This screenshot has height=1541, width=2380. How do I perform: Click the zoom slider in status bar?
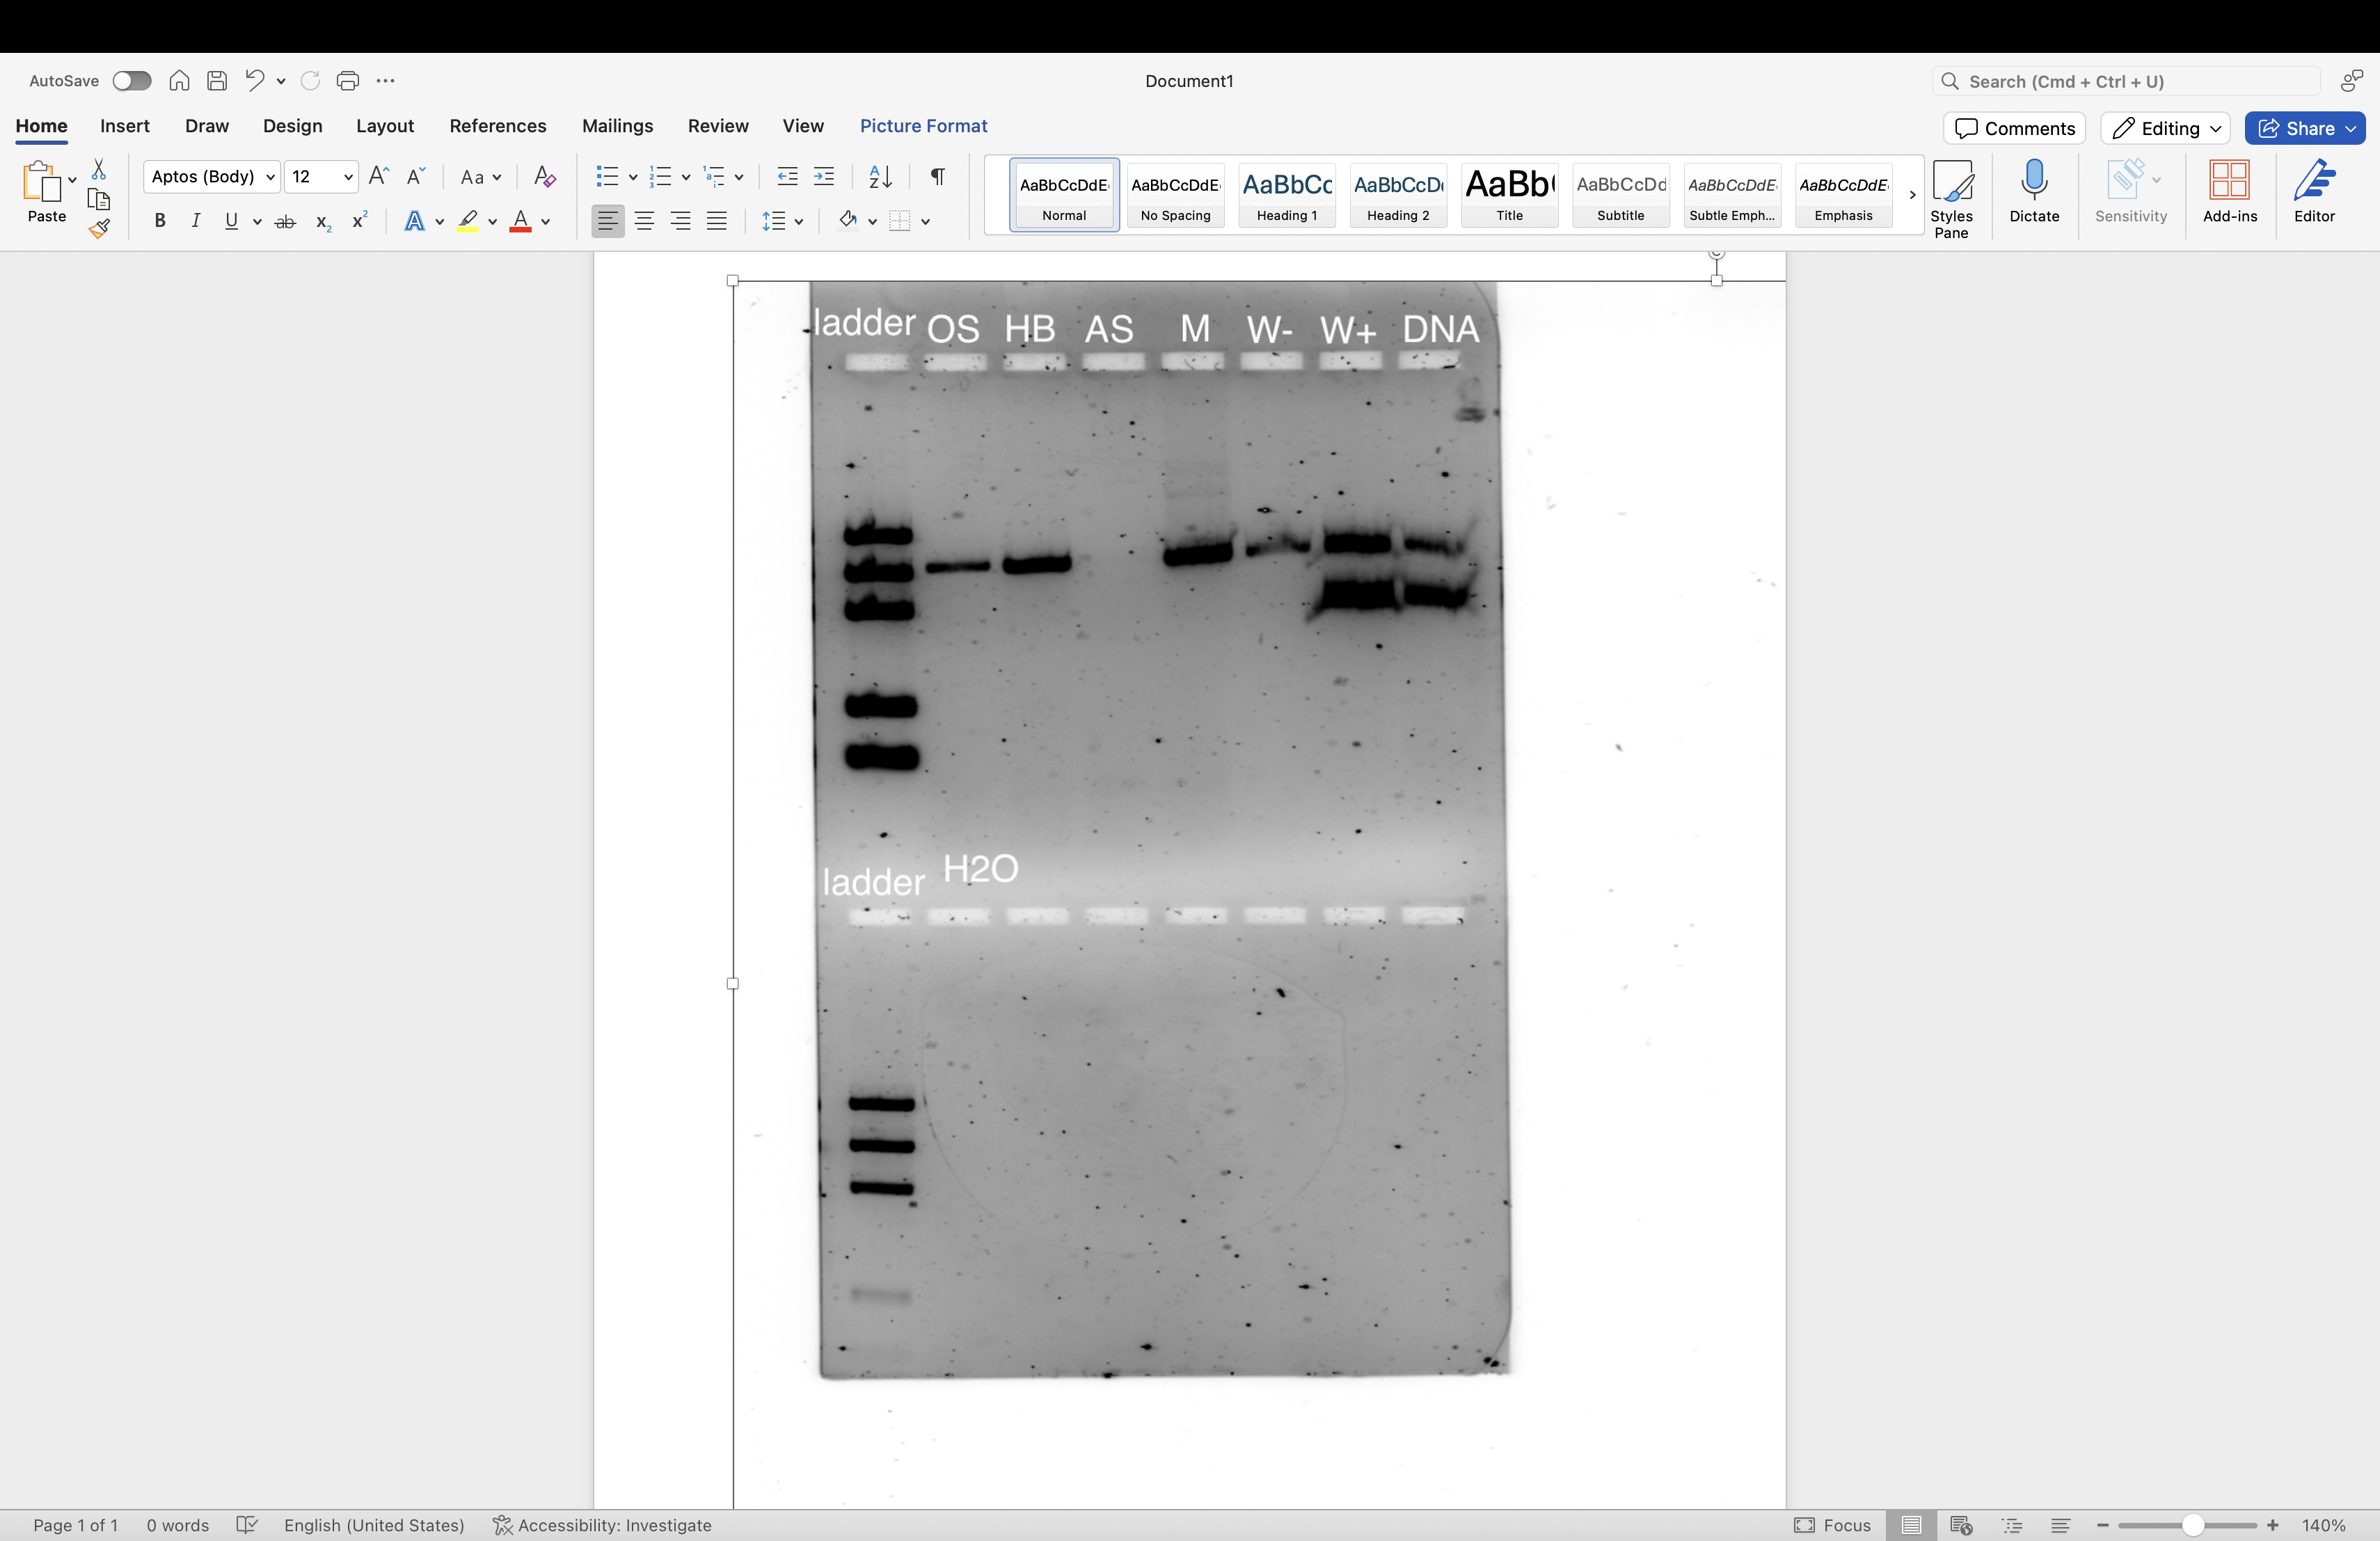click(2192, 1525)
